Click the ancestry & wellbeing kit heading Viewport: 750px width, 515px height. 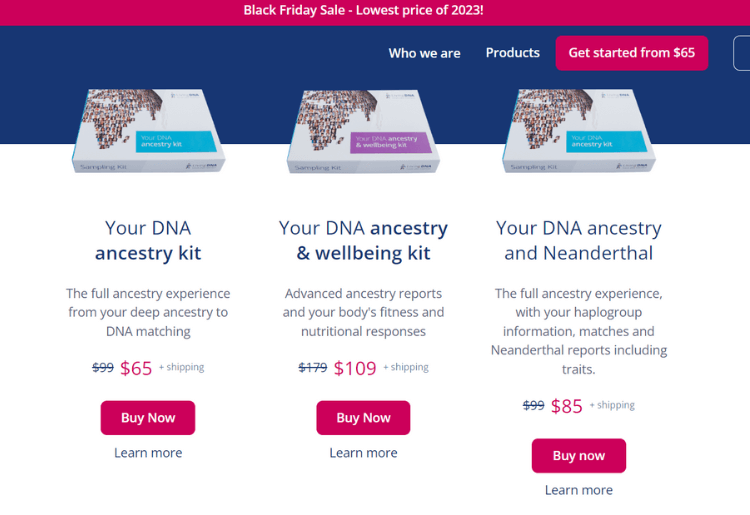coord(363,240)
